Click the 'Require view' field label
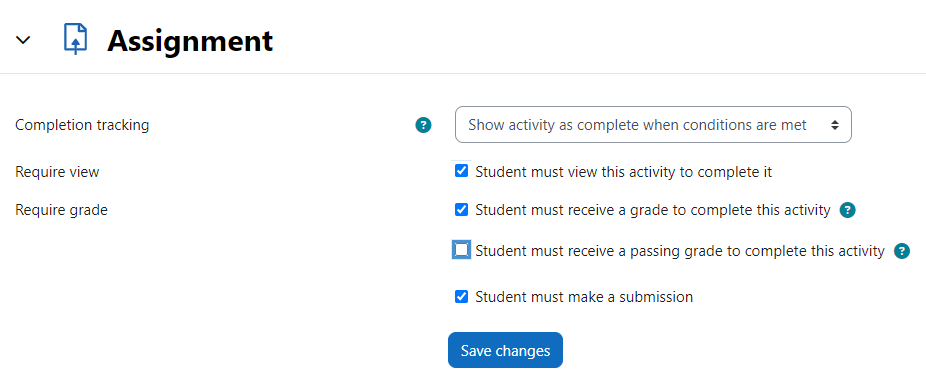Screen dimensions: 926x385 [57, 172]
